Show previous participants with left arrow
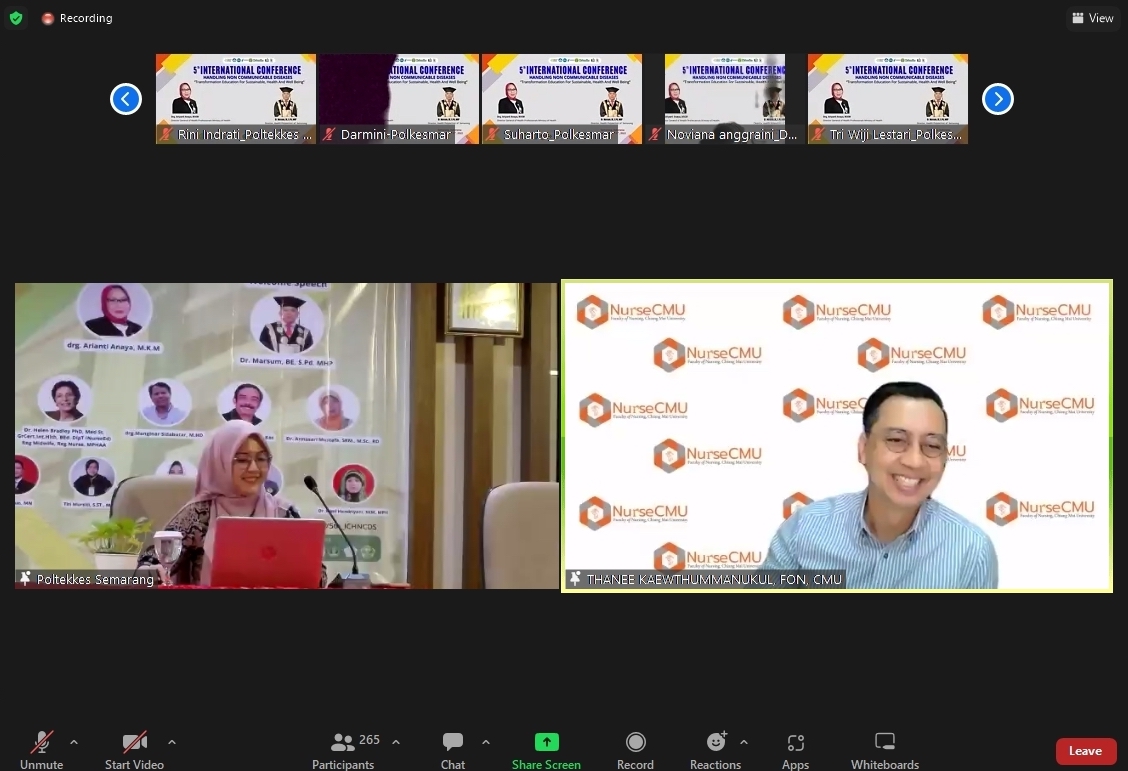Screen dimensions: 1128x771 [x=126, y=99]
